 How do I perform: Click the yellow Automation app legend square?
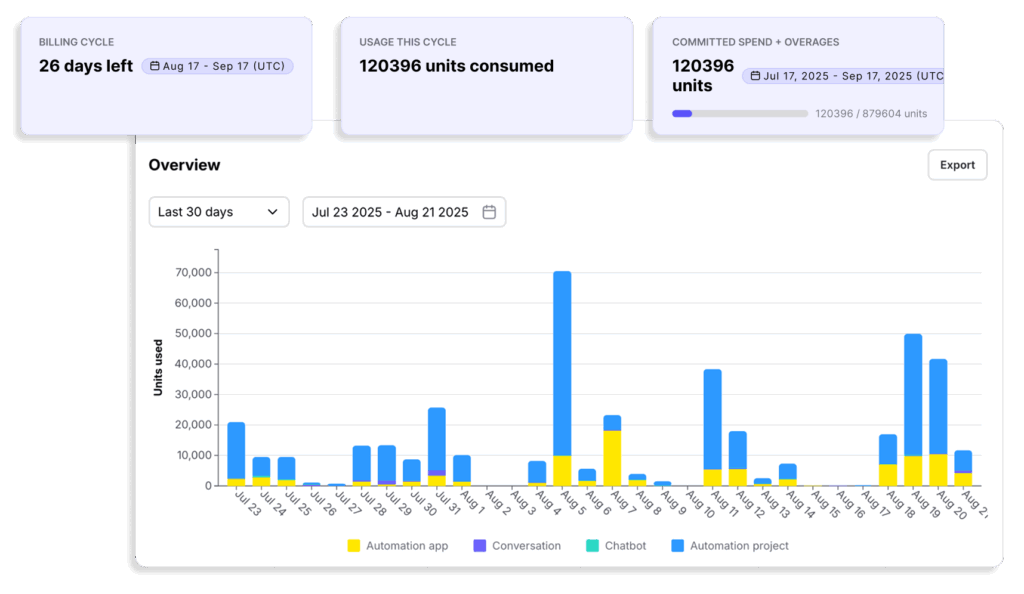[355, 545]
